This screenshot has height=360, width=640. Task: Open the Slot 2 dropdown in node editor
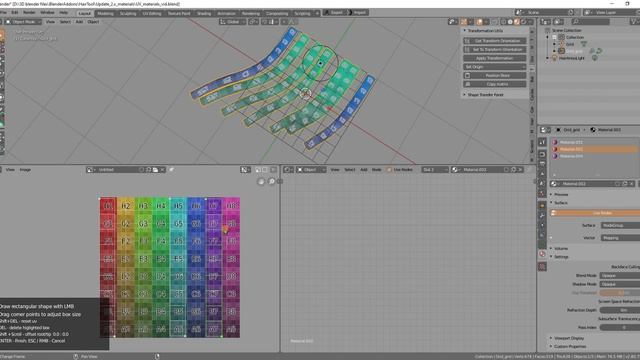point(435,170)
